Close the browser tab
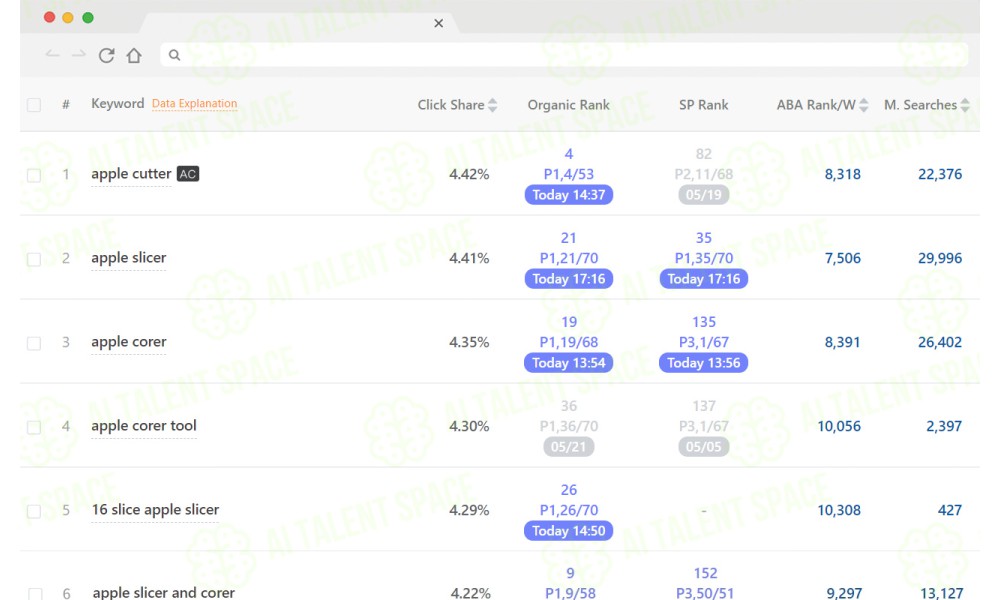Image resolution: width=1000 pixels, height=600 pixels. click(x=438, y=24)
